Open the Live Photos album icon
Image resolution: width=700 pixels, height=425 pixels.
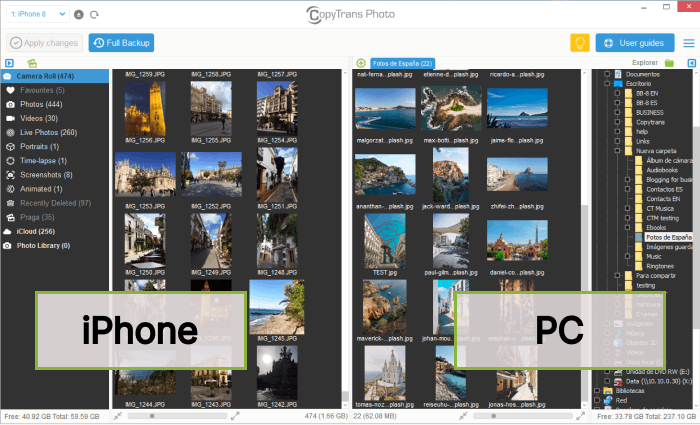tap(11, 133)
